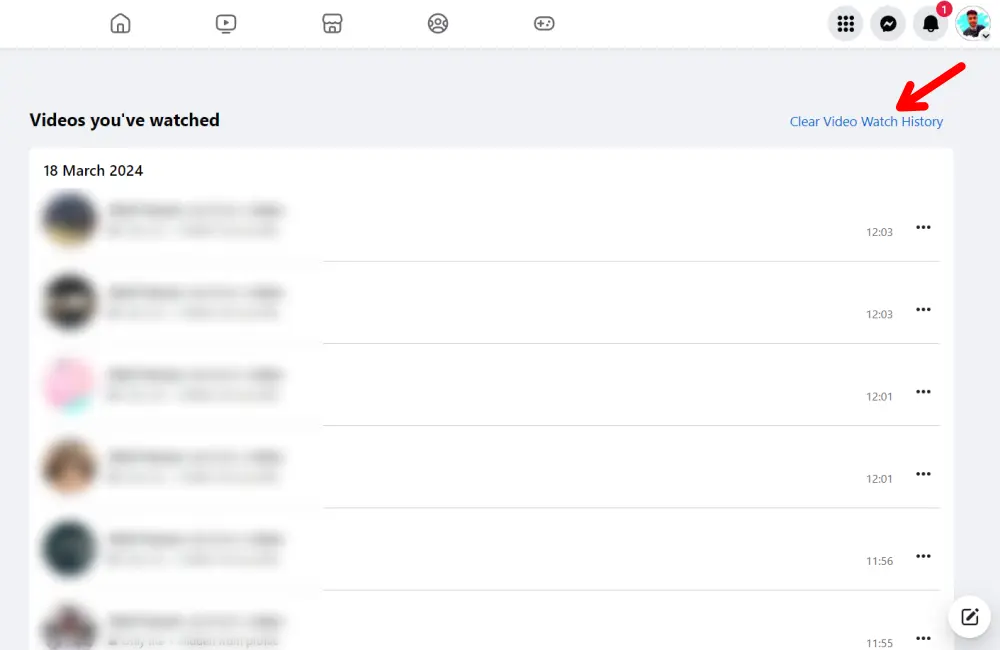
Task: Open the fourth watched video's title text
Action: click(196, 457)
